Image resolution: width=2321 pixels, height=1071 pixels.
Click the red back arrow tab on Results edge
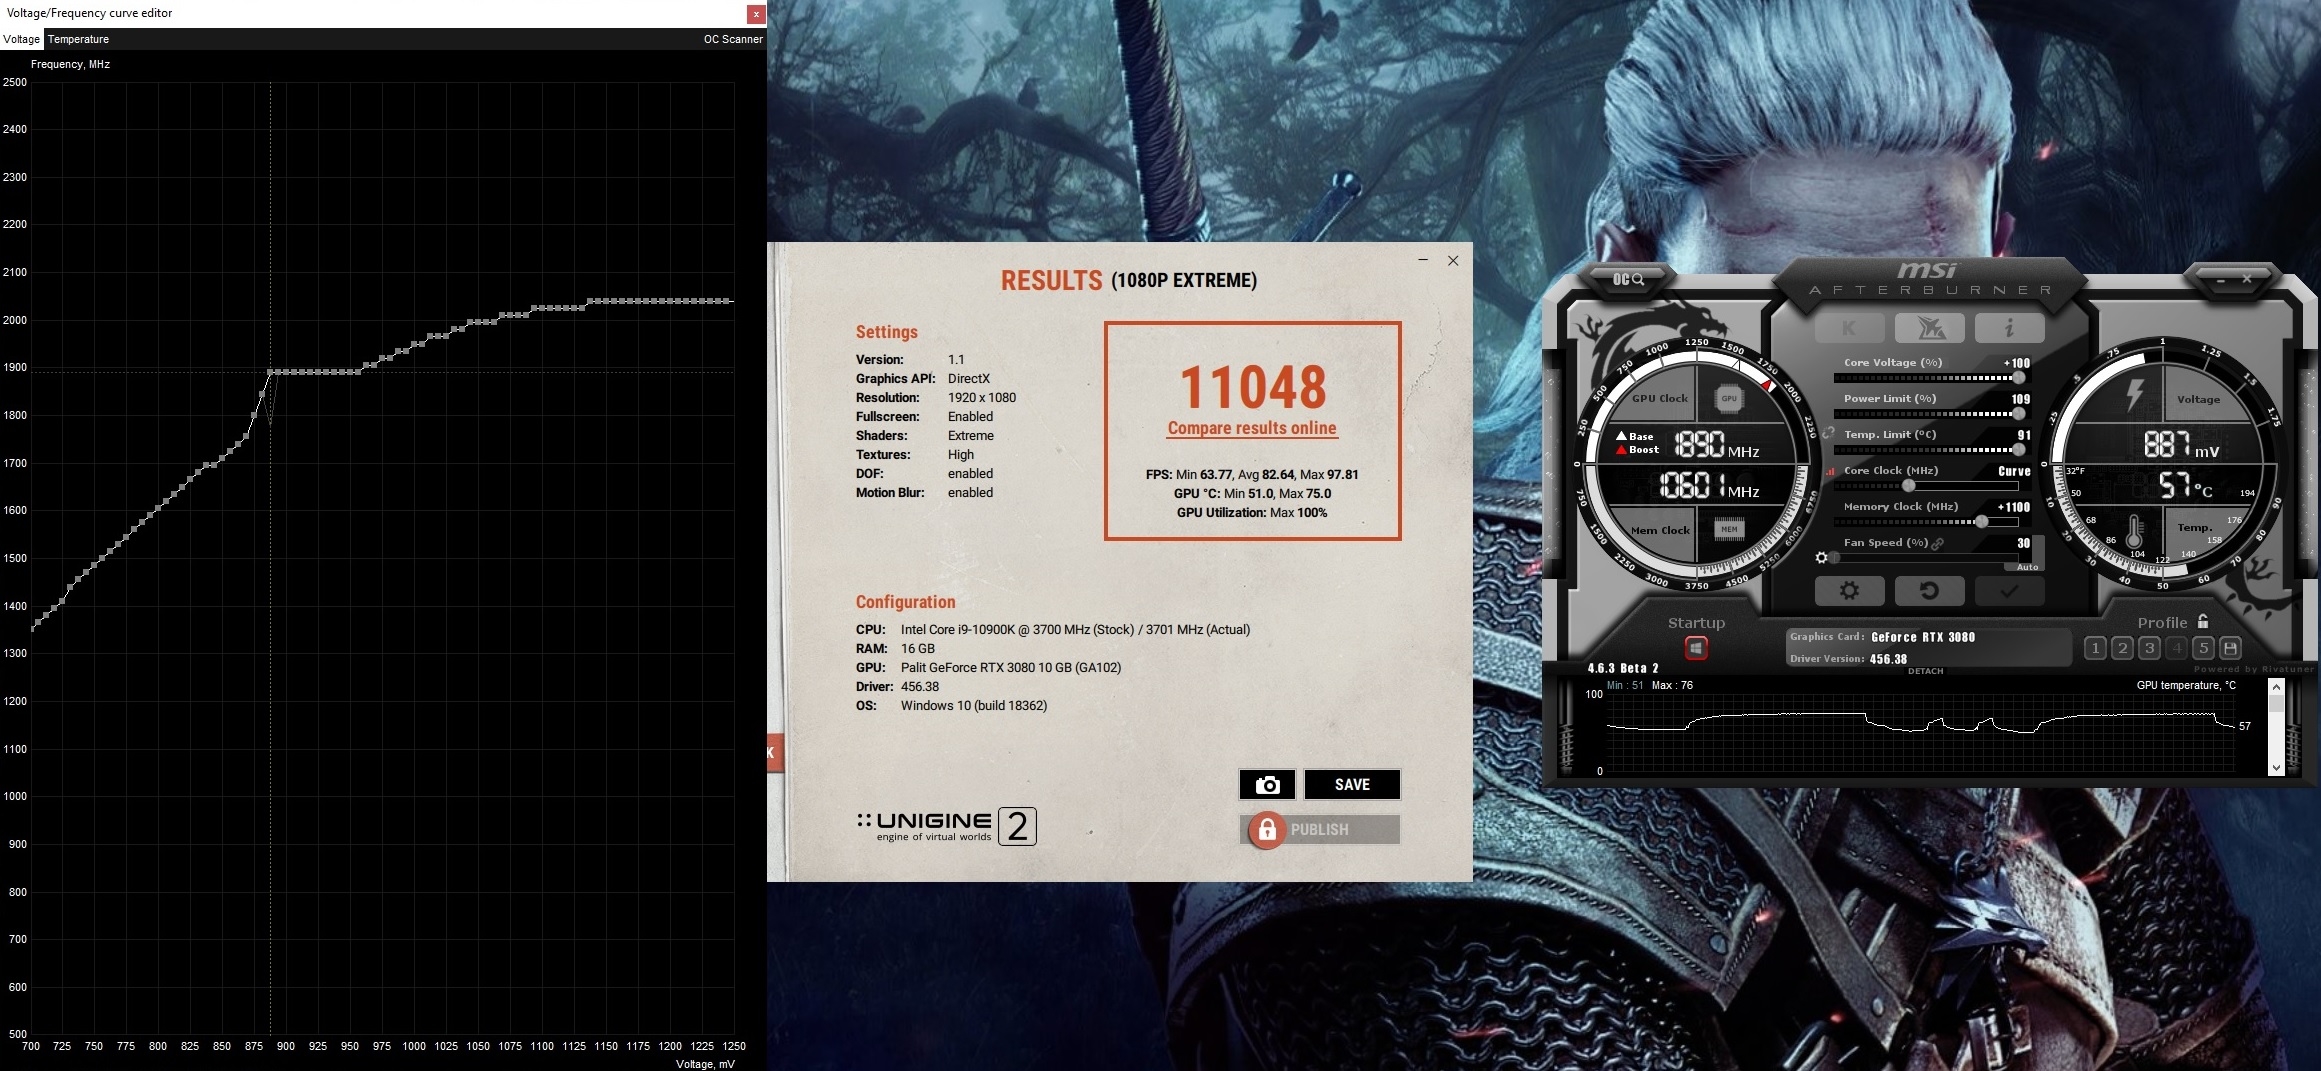click(x=774, y=753)
